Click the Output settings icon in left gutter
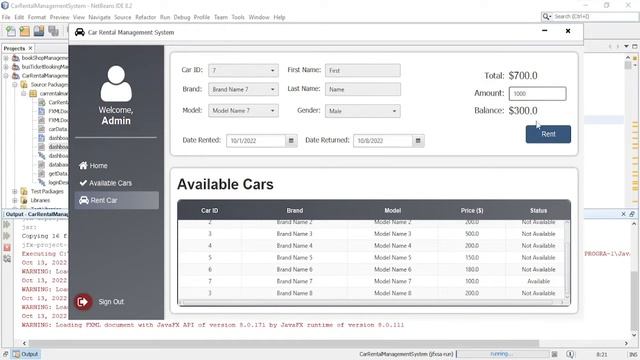Screen dimensions: 640x360 click(x=7, y=259)
